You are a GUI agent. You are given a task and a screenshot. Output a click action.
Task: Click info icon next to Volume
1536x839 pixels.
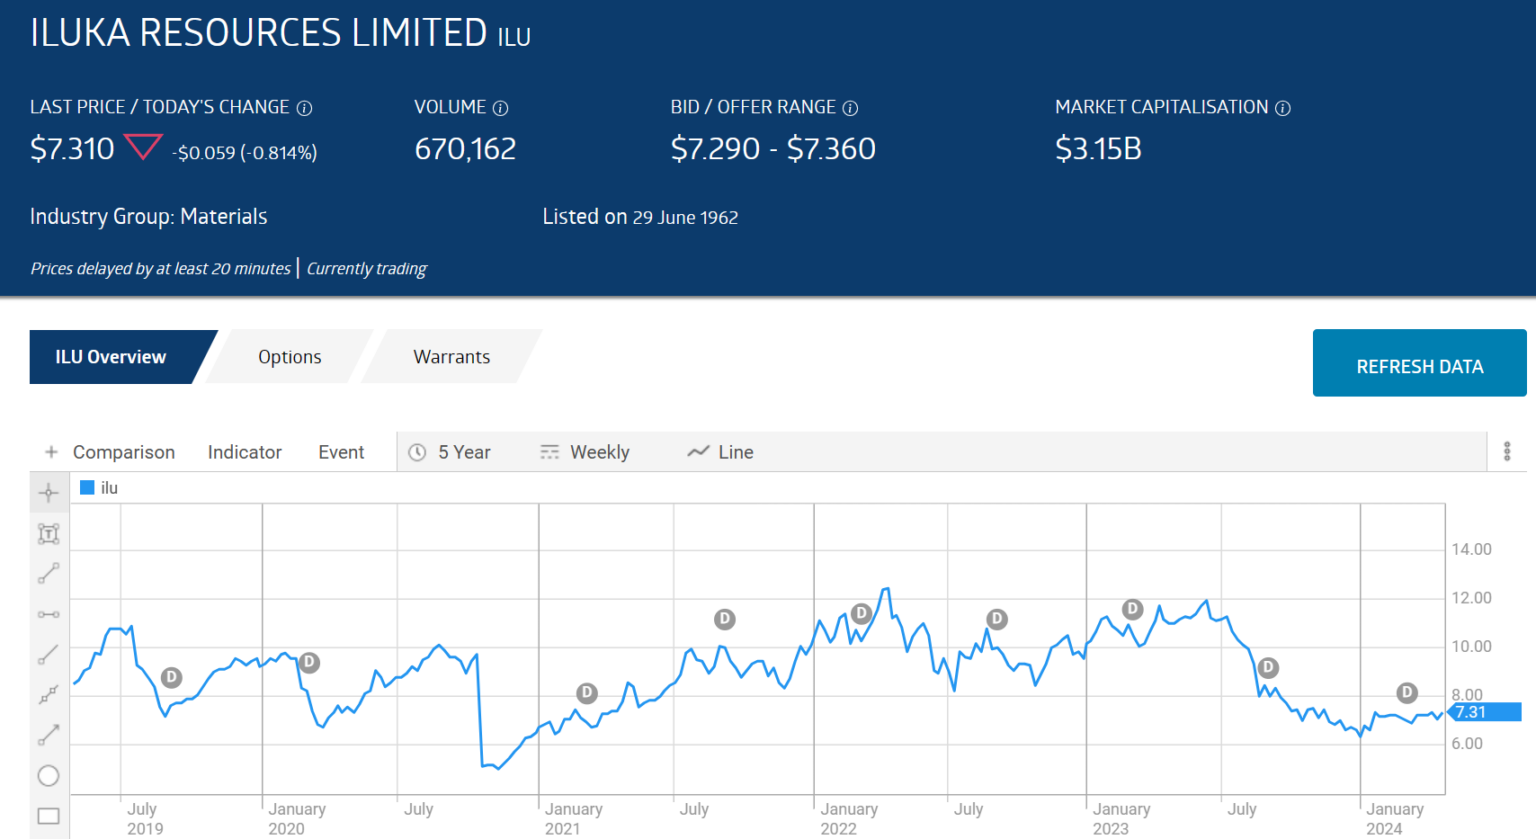point(501,108)
